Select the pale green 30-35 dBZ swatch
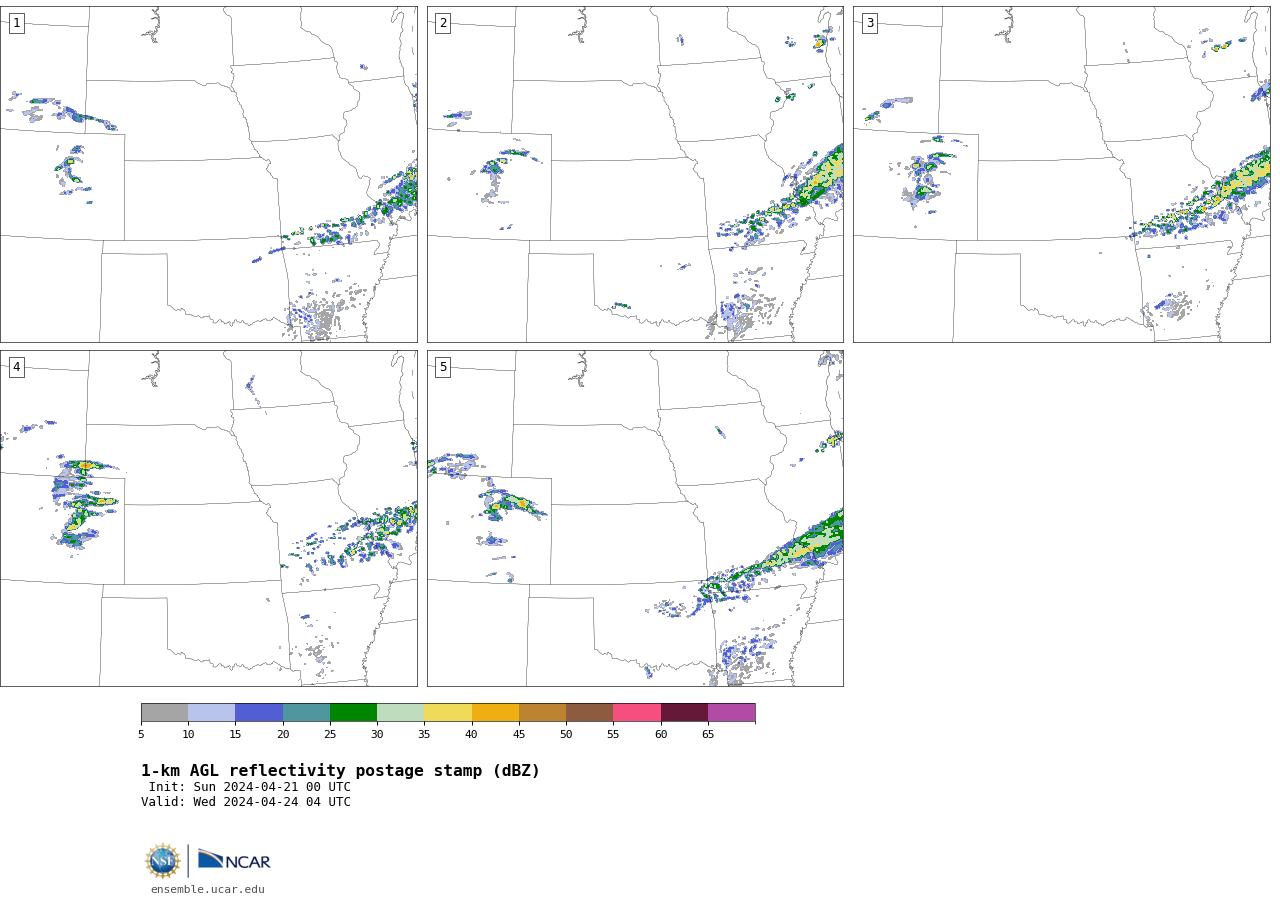1280x901 pixels. (x=400, y=712)
